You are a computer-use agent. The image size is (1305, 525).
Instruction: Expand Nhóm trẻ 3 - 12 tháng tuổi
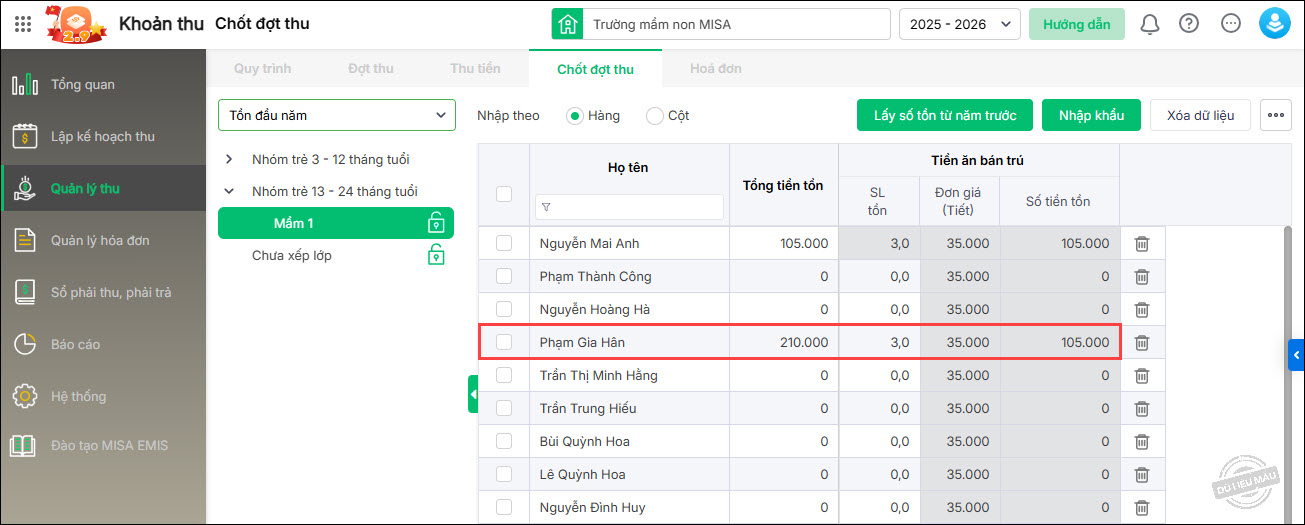[x=229, y=159]
